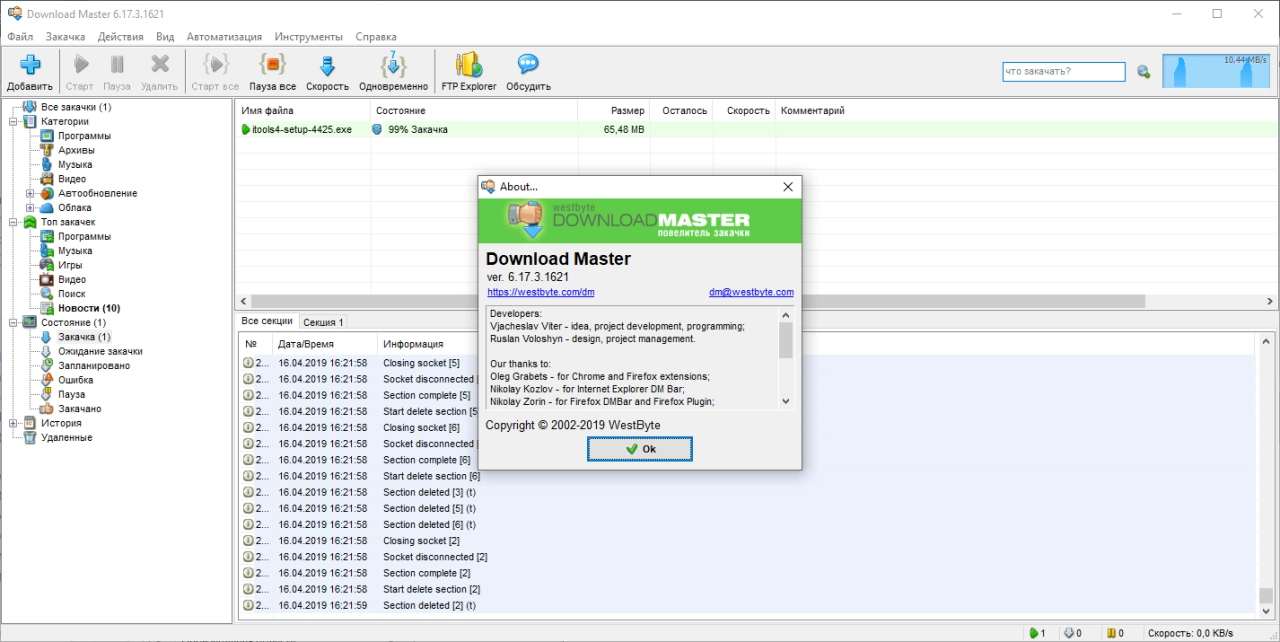
Task: Select the itools4-setup-4425.exe download row
Action: 755,130
